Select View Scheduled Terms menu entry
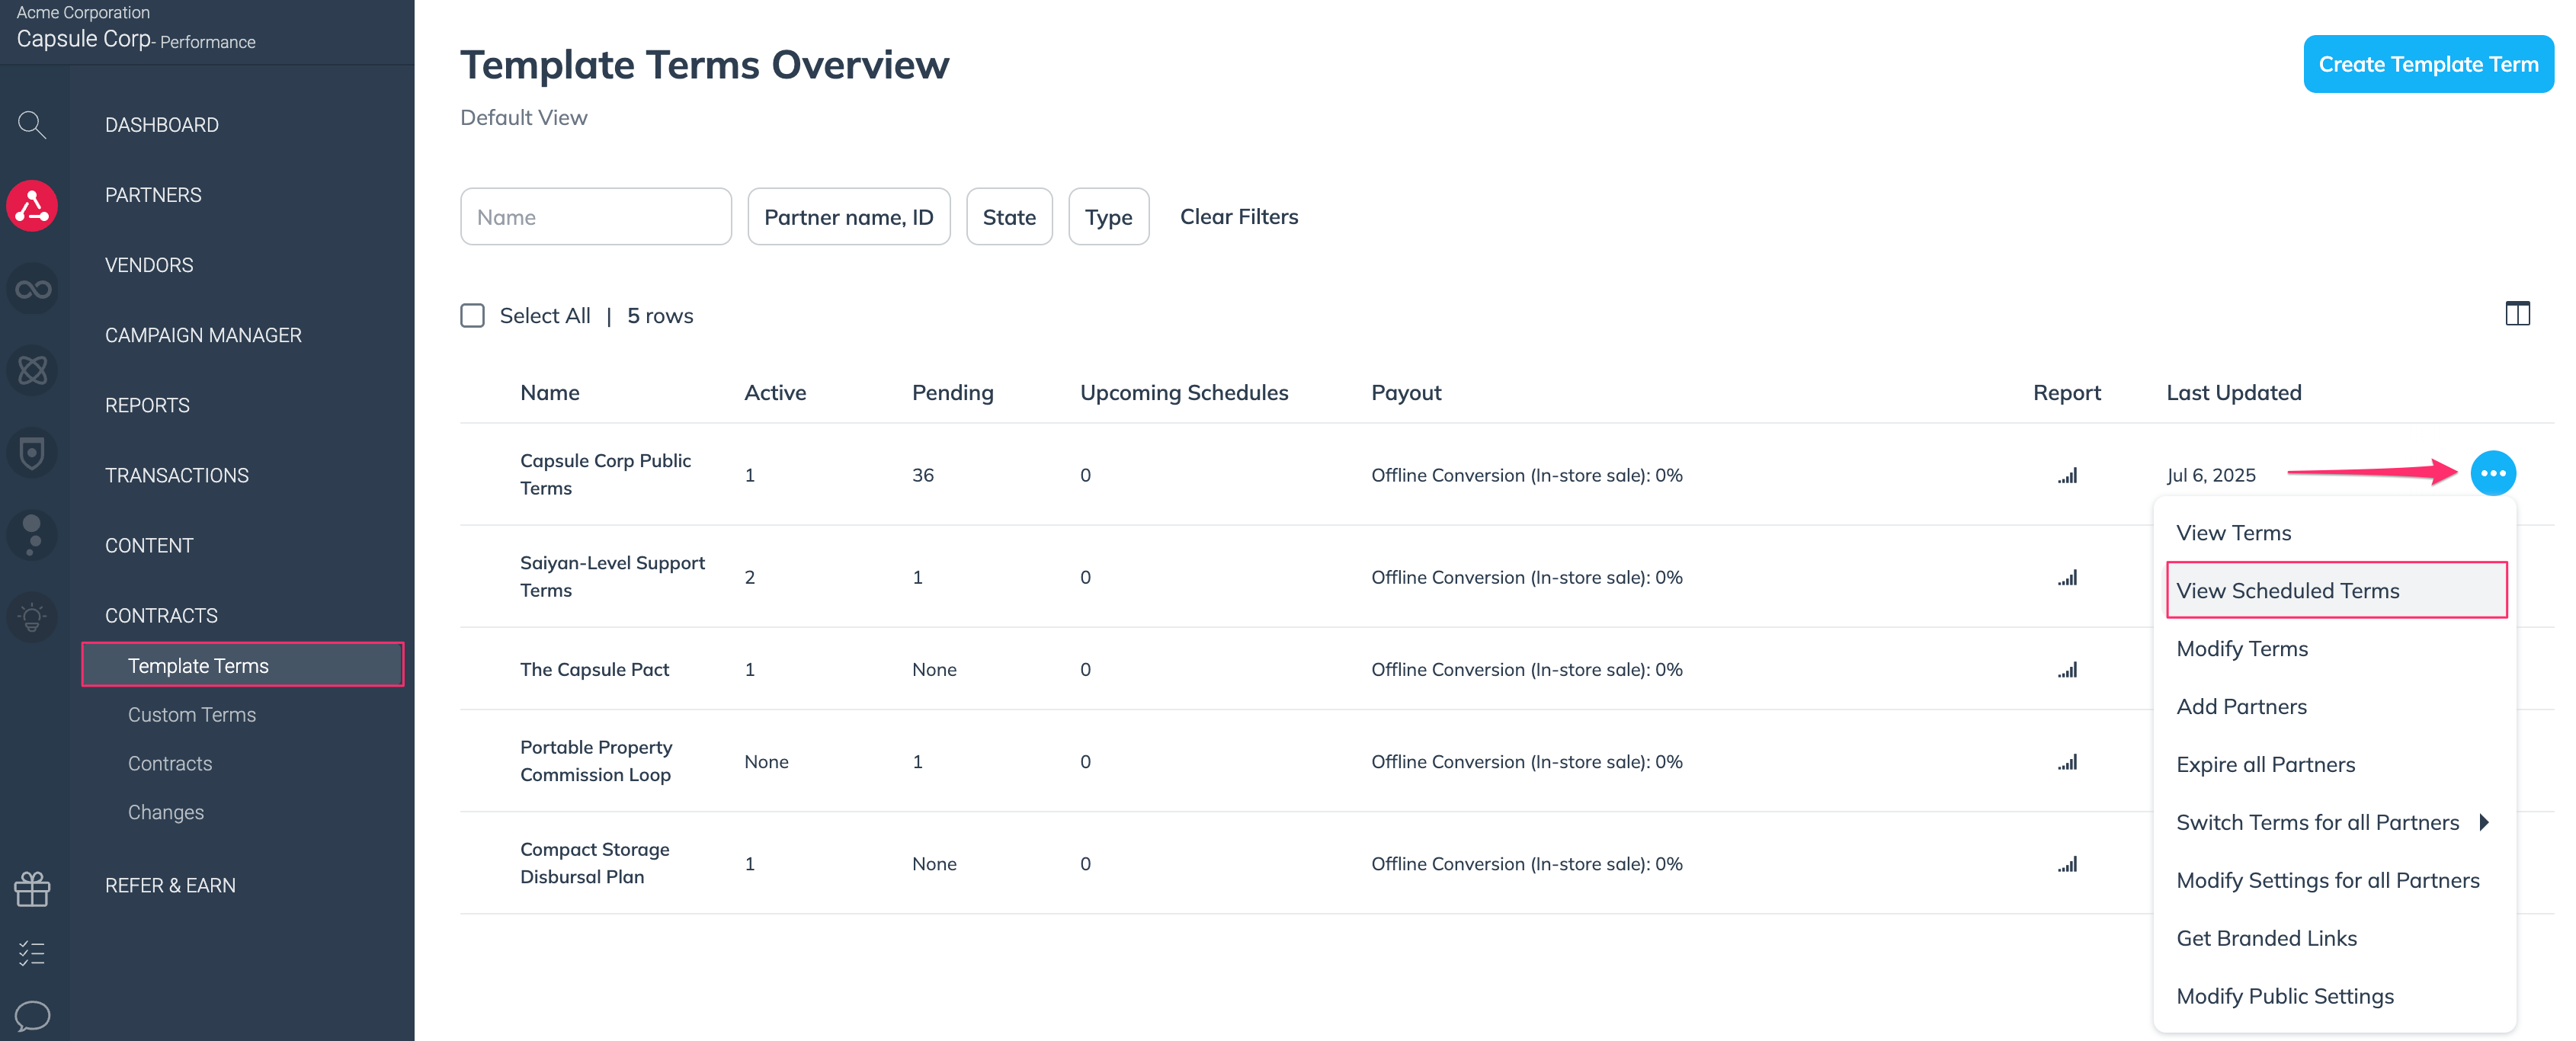This screenshot has height=1041, width=2576. (x=2287, y=590)
